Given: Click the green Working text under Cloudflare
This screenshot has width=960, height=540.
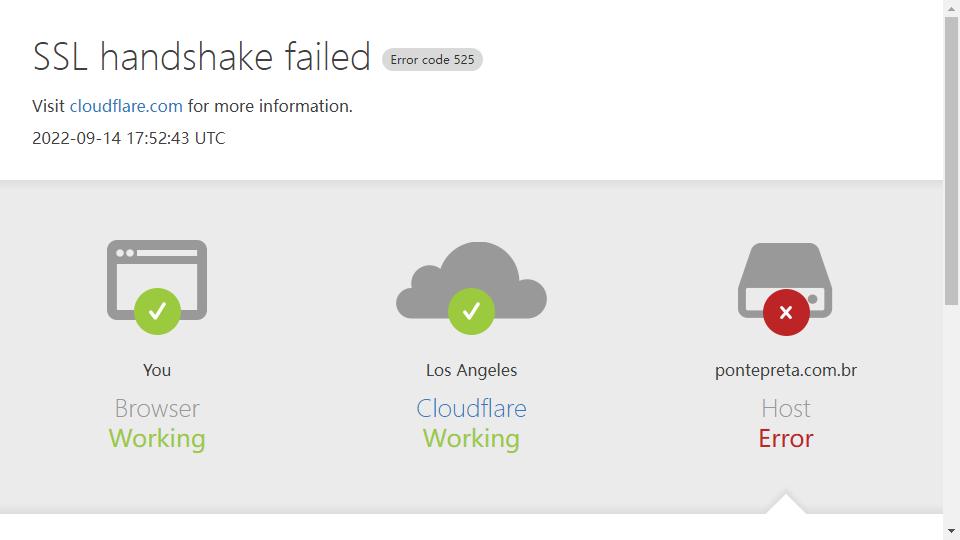Looking at the screenshot, I should click(x=471, y=439).
